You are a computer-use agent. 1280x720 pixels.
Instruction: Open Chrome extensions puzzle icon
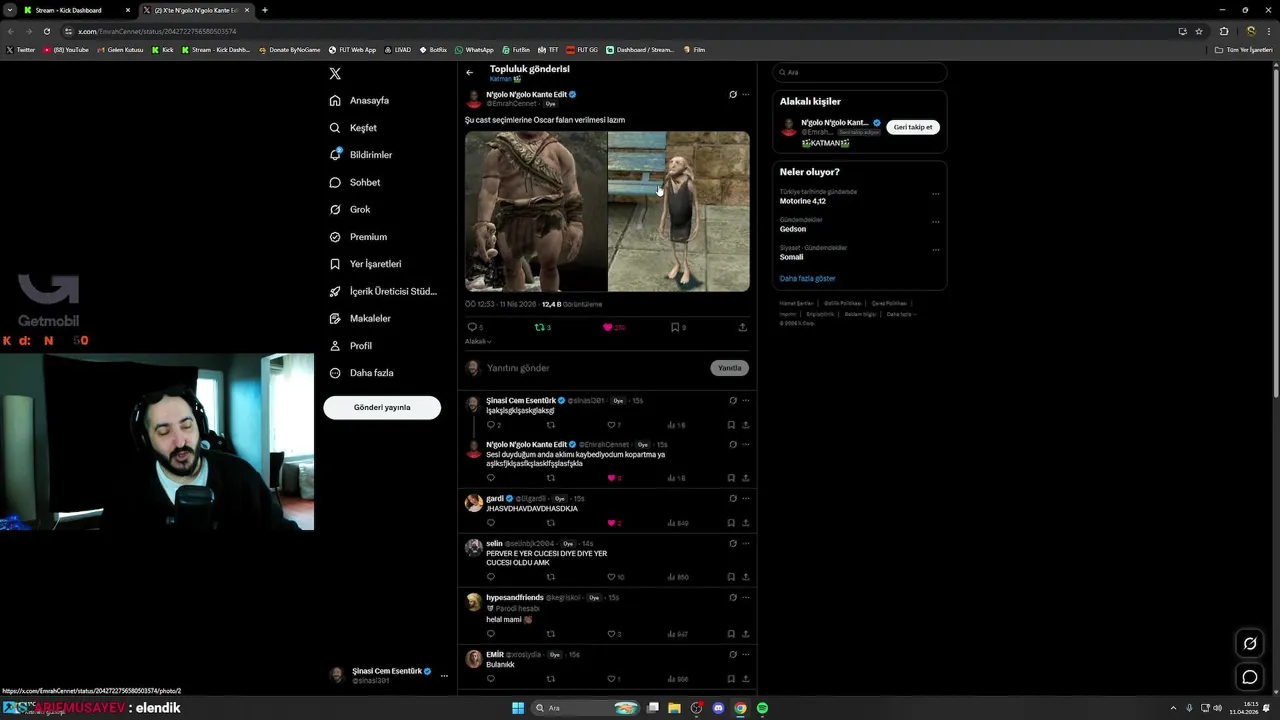(x=1224, y=31)
